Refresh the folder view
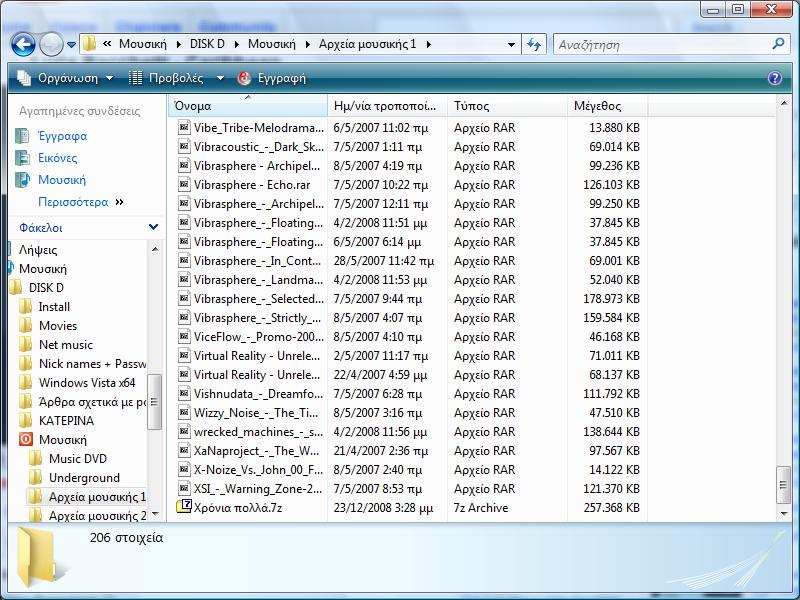The image size is (800, 600). click(x=534, y=44)
